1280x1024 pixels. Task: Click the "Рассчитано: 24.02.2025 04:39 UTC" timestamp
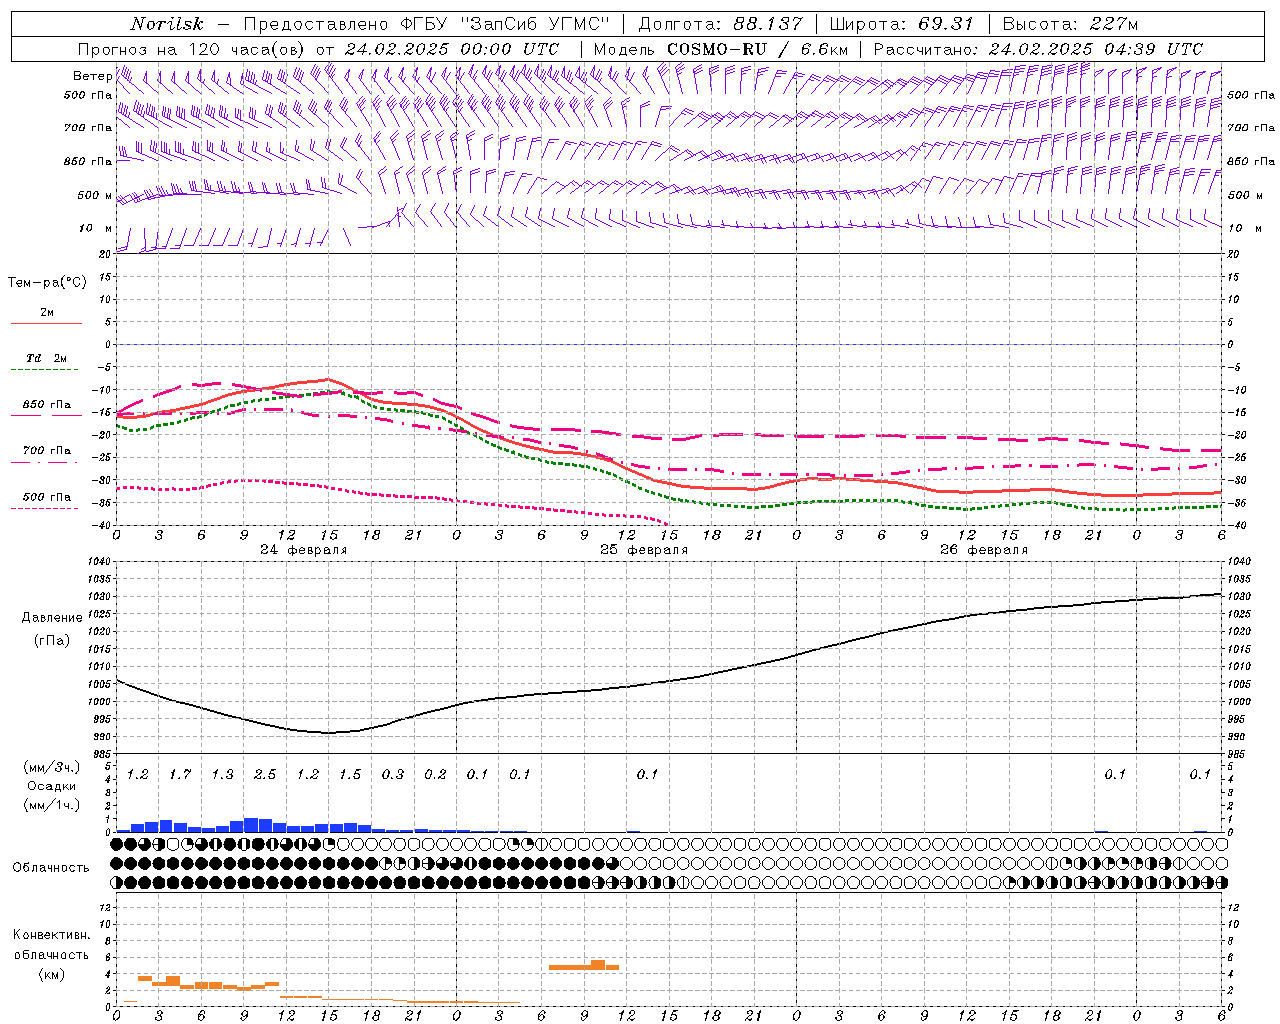1038,49
